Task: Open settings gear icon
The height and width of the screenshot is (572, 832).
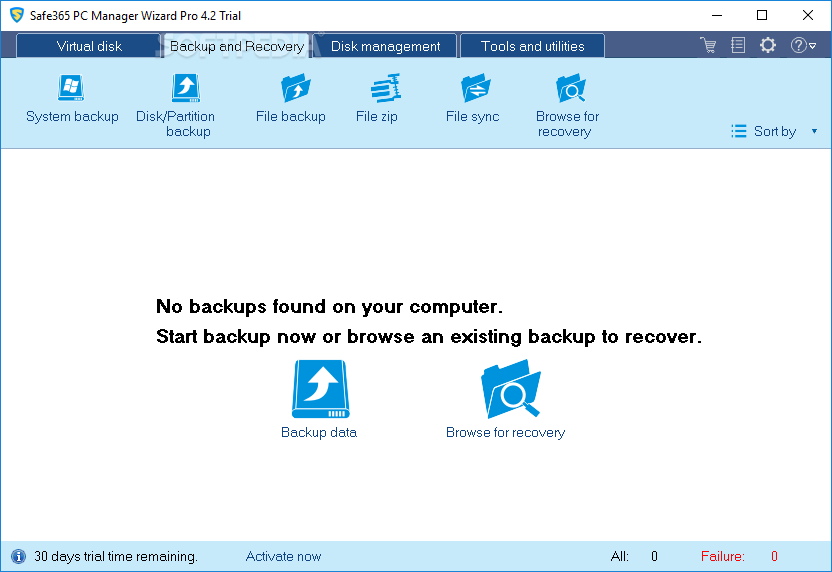Action: click(768, 45)
